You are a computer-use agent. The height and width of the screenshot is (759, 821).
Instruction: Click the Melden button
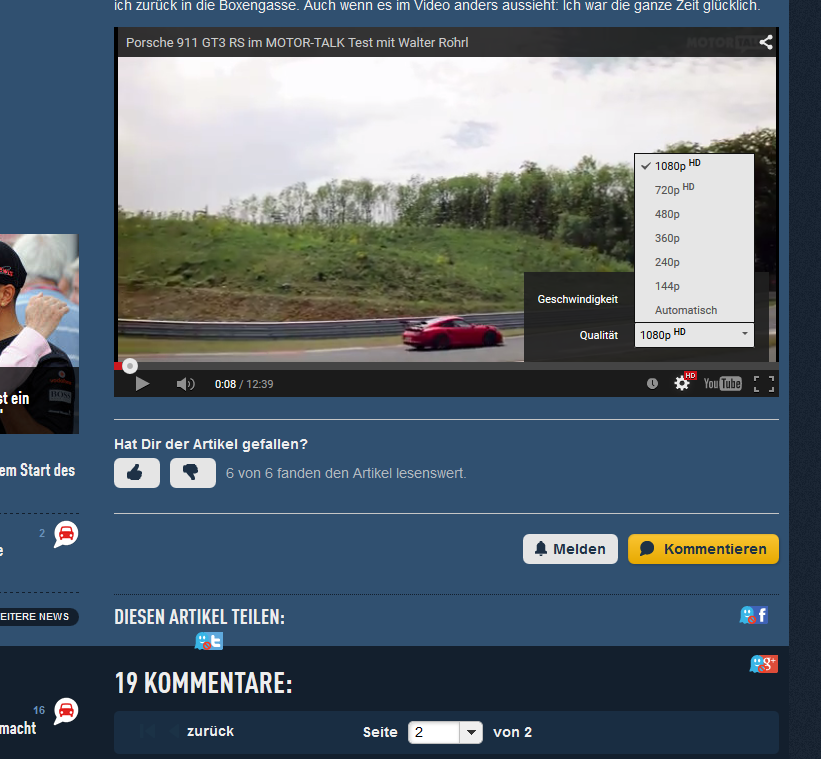[570, 548]
